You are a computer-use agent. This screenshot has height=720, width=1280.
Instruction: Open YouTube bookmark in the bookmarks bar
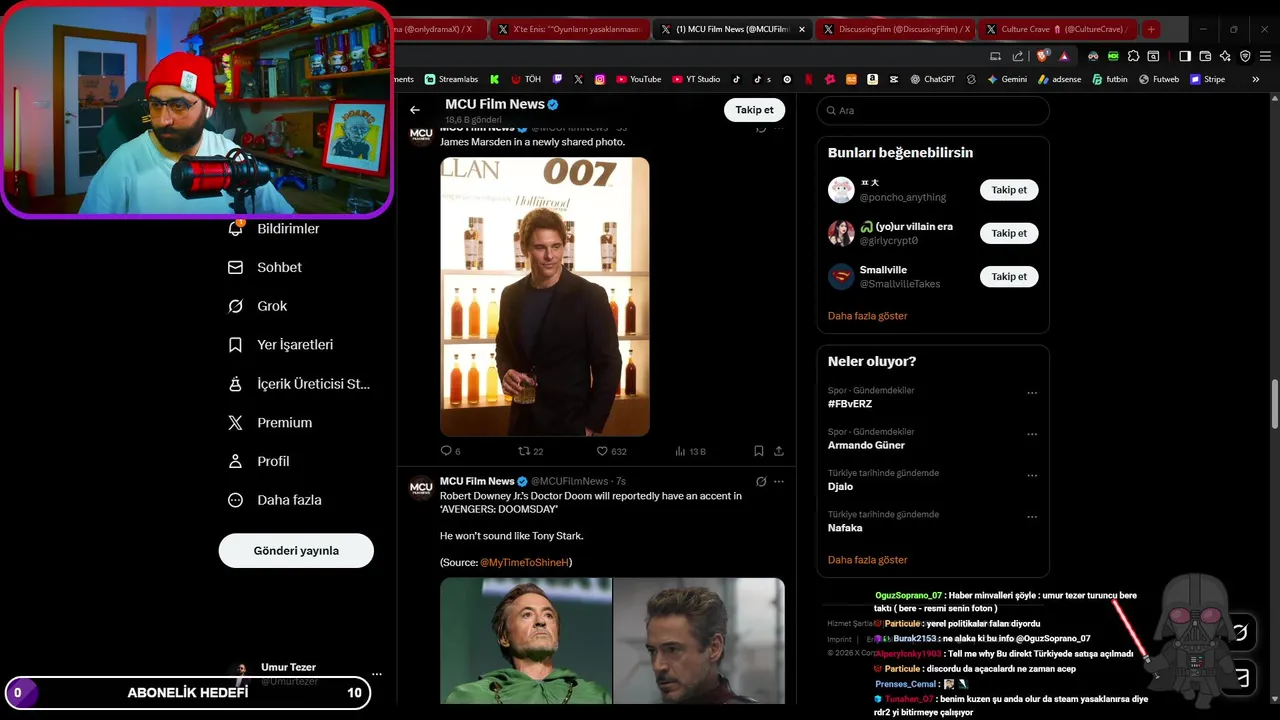click(638, 79)
